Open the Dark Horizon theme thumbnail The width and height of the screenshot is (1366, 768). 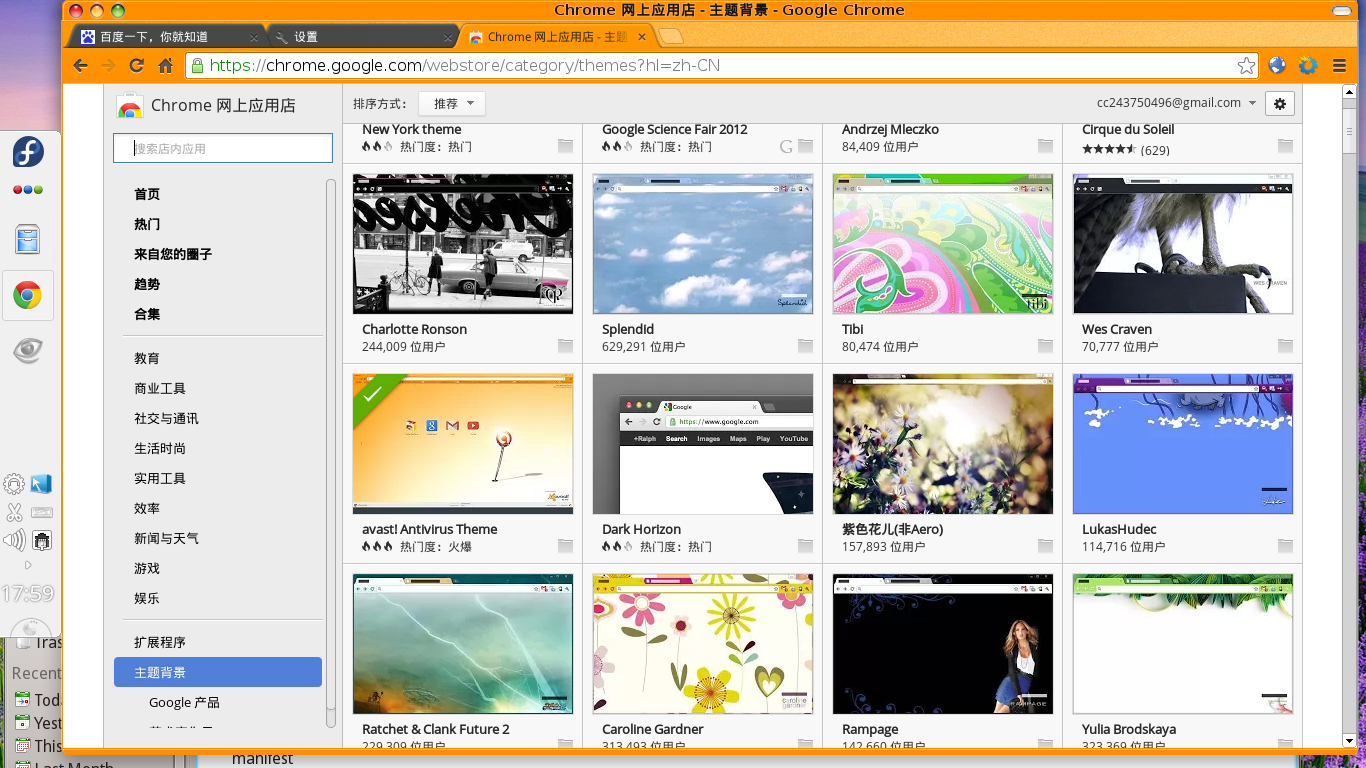703,444
